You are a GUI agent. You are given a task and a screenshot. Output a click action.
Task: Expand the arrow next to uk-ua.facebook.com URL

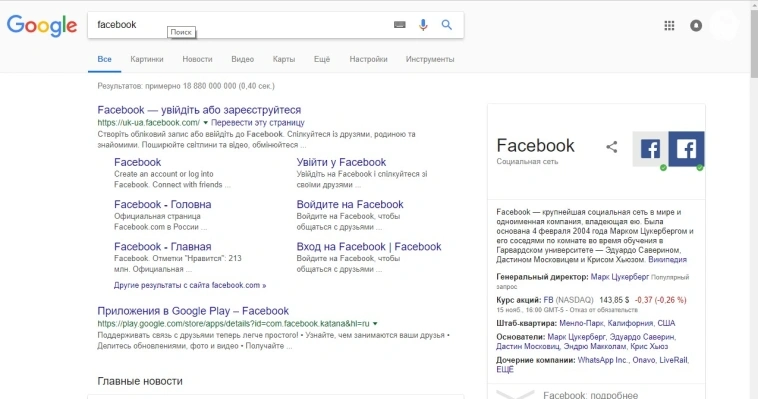tap(205, 123)
